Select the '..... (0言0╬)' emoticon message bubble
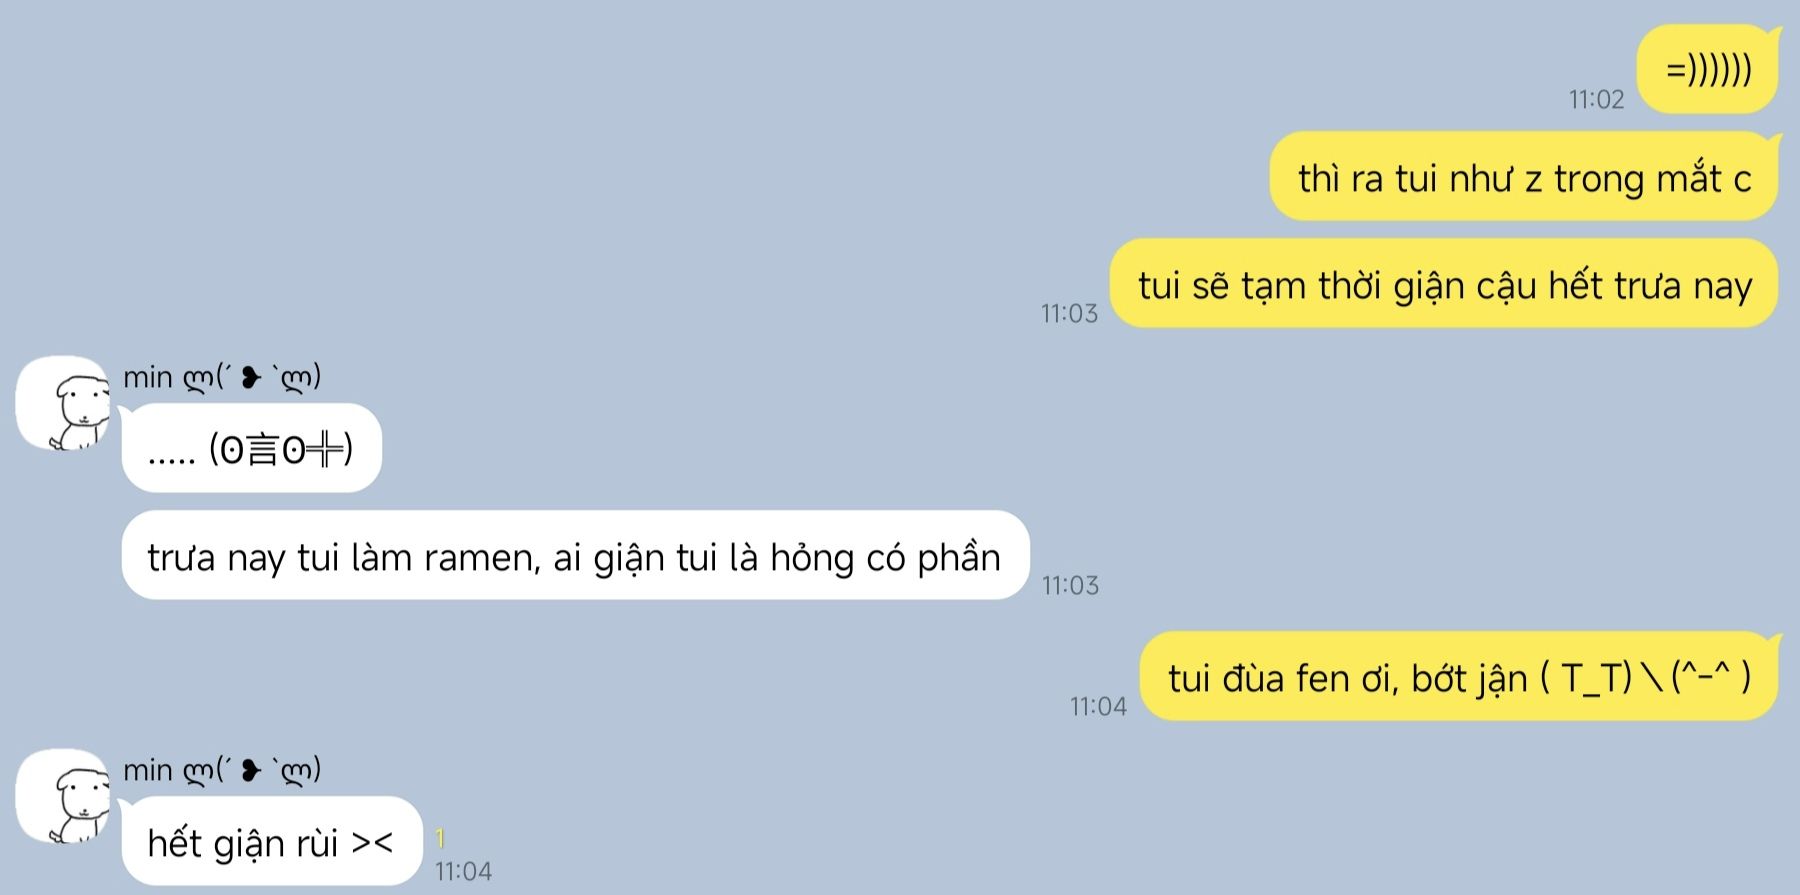This screenshot has width=1800, height=895. tap(251, 448)
